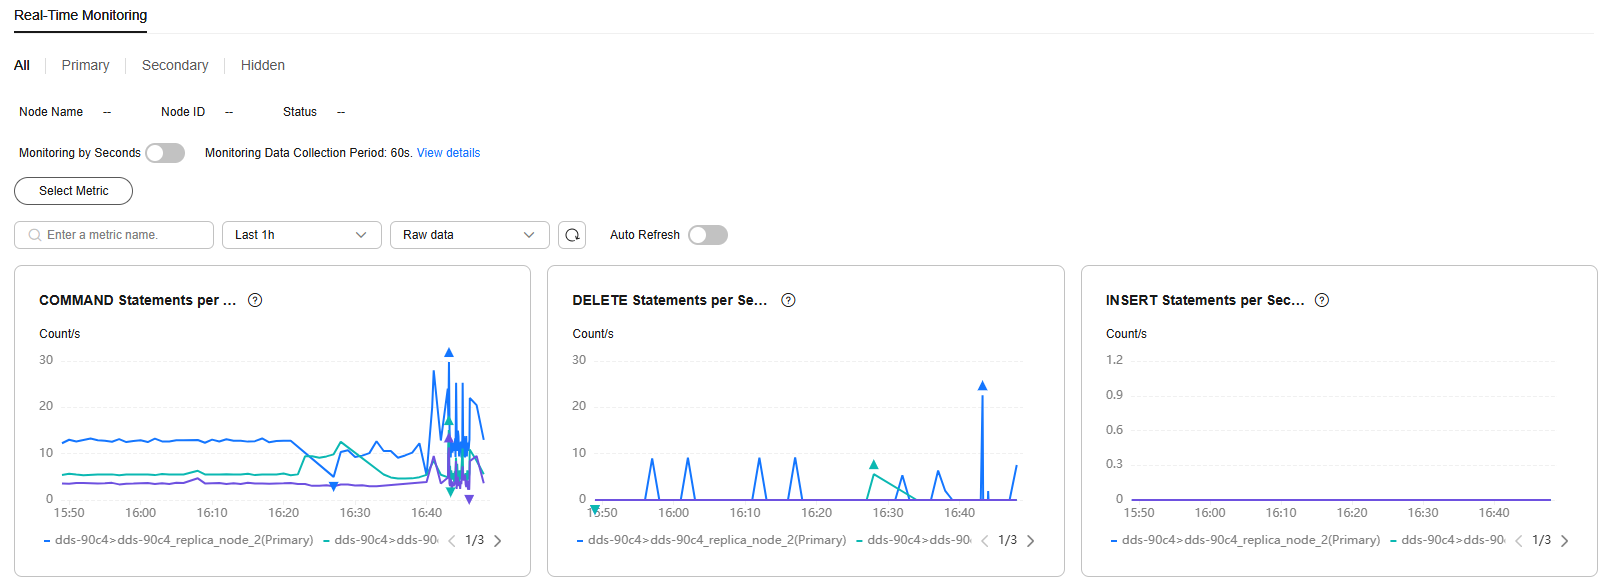
Task: Toggle replica_node_2(Primary) legend in INSERT chart
Action: [x=1246, y=540]
